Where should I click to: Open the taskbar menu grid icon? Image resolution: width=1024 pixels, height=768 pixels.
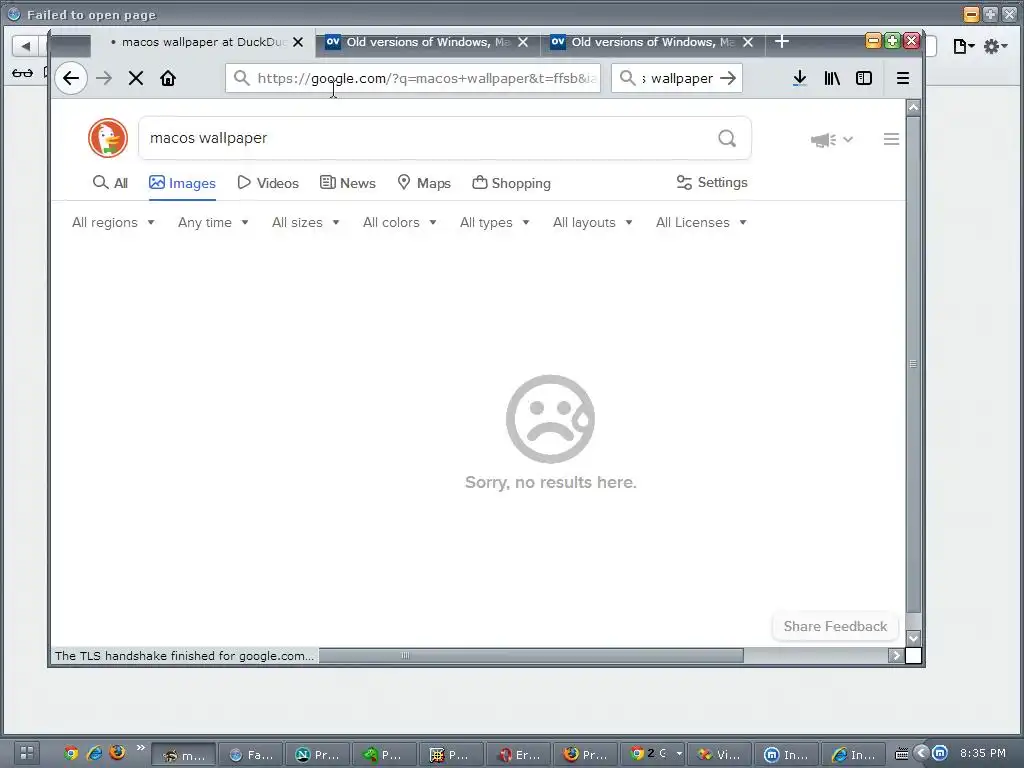tap(27, 753)
